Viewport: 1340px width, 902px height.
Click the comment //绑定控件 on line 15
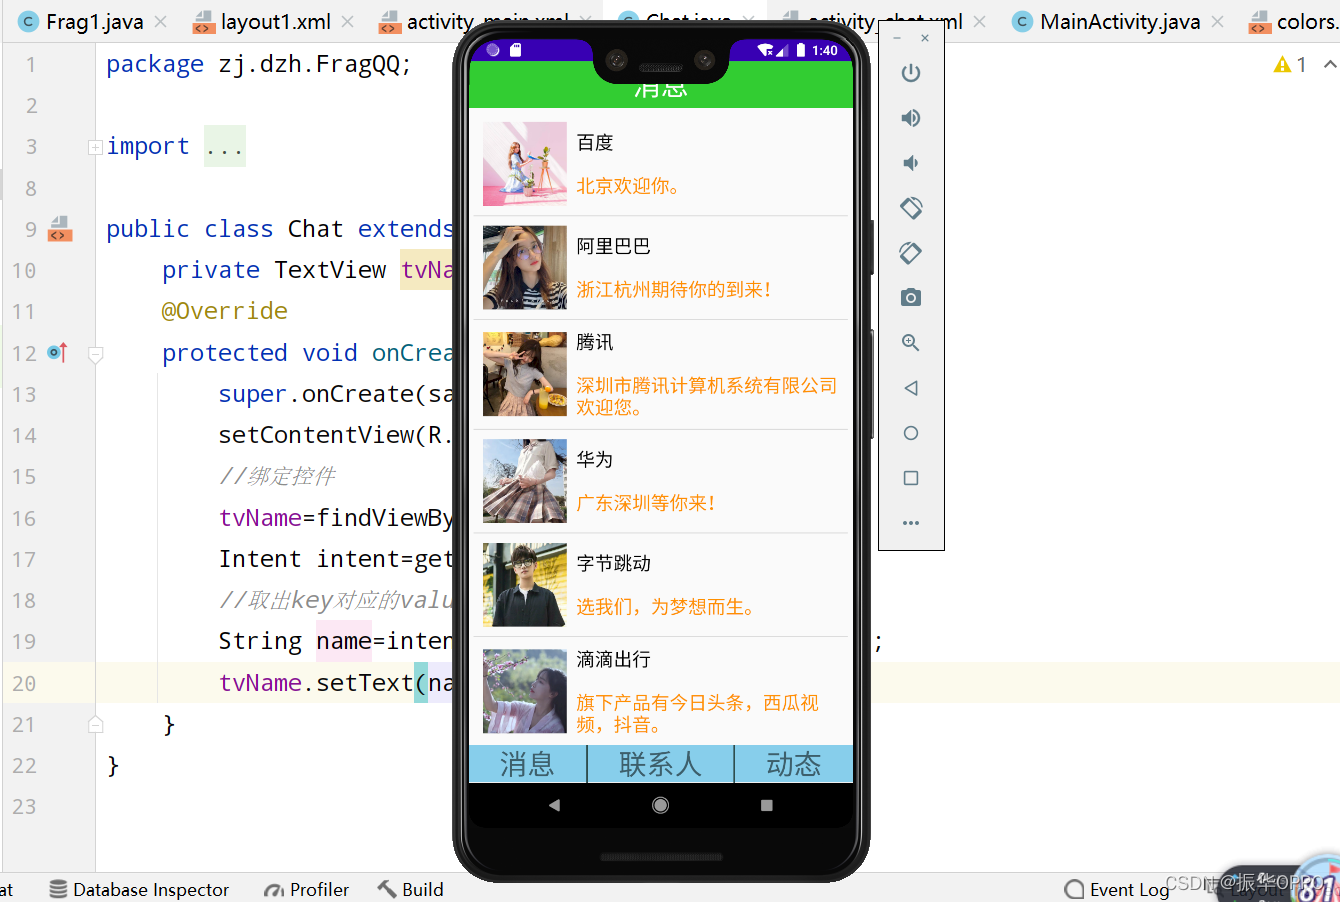[x=277, y=476]
